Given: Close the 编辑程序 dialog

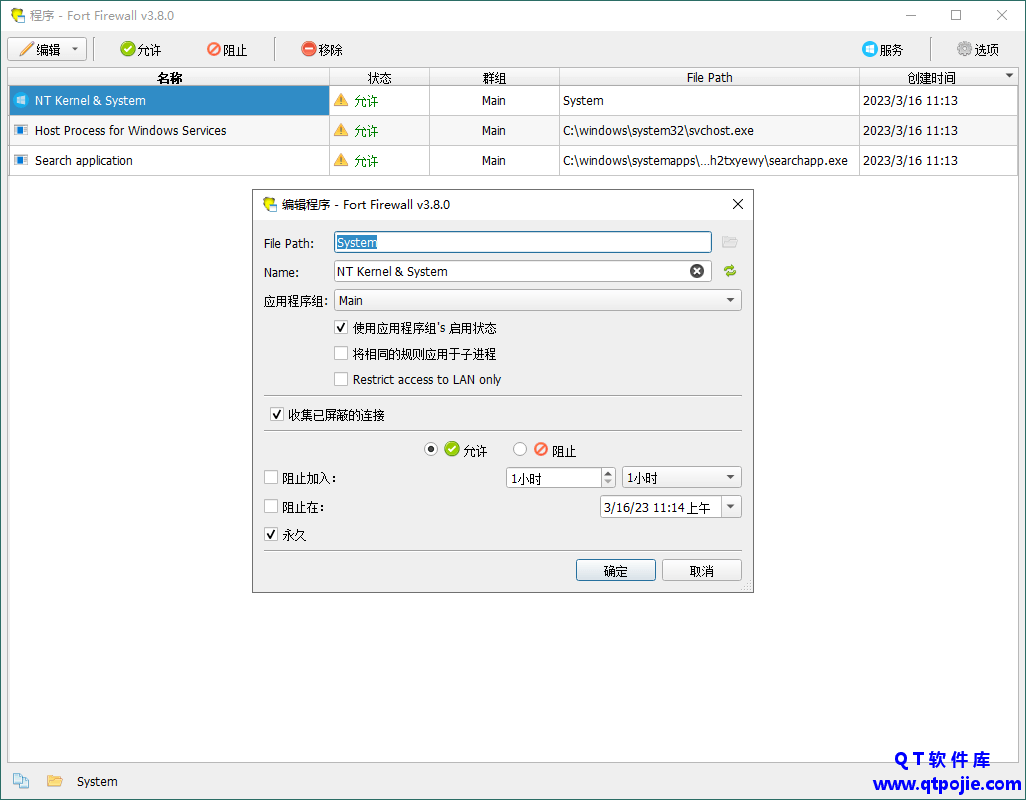Looking at the screenshot, I should [x=737, y=204].
